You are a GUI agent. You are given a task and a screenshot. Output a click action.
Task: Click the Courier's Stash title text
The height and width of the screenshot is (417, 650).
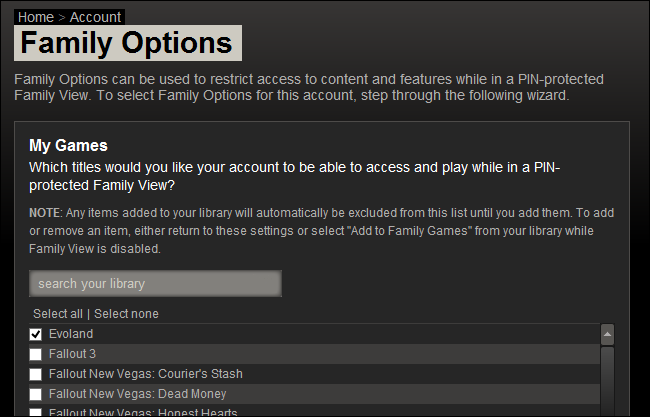coord(145,374)
